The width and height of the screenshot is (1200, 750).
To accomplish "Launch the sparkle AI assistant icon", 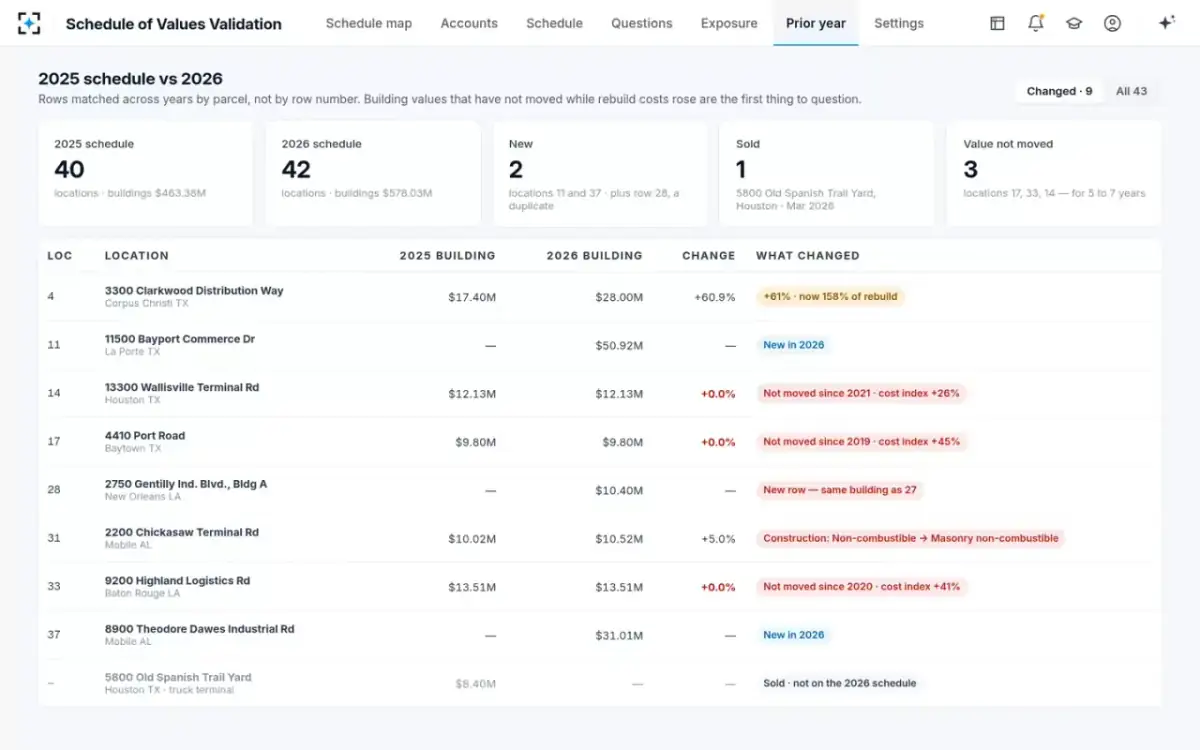I will pos(1166,23).
